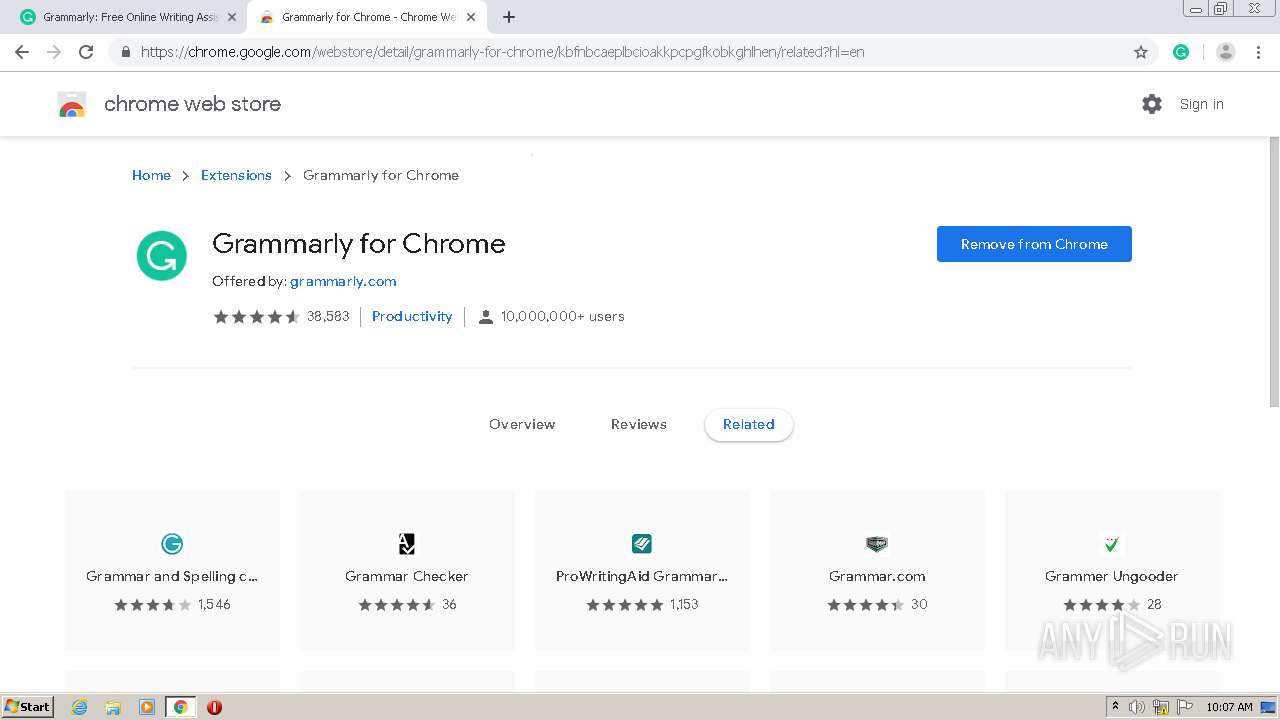Close the Grammarly Free Online Writing tab
Image resolution: width=1280 pixels, height=720 pixels.
[232, 17]
